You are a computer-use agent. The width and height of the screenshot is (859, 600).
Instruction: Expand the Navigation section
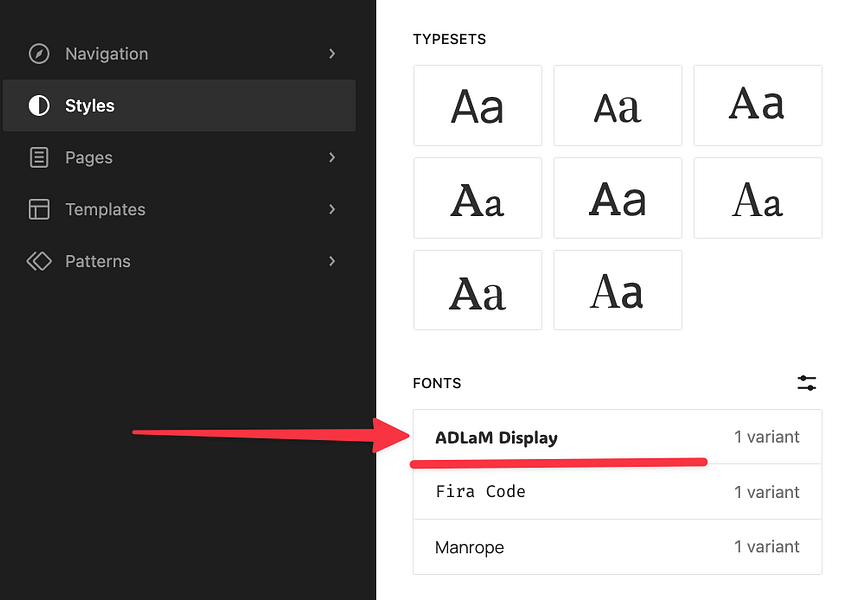(x=332, y=54)
